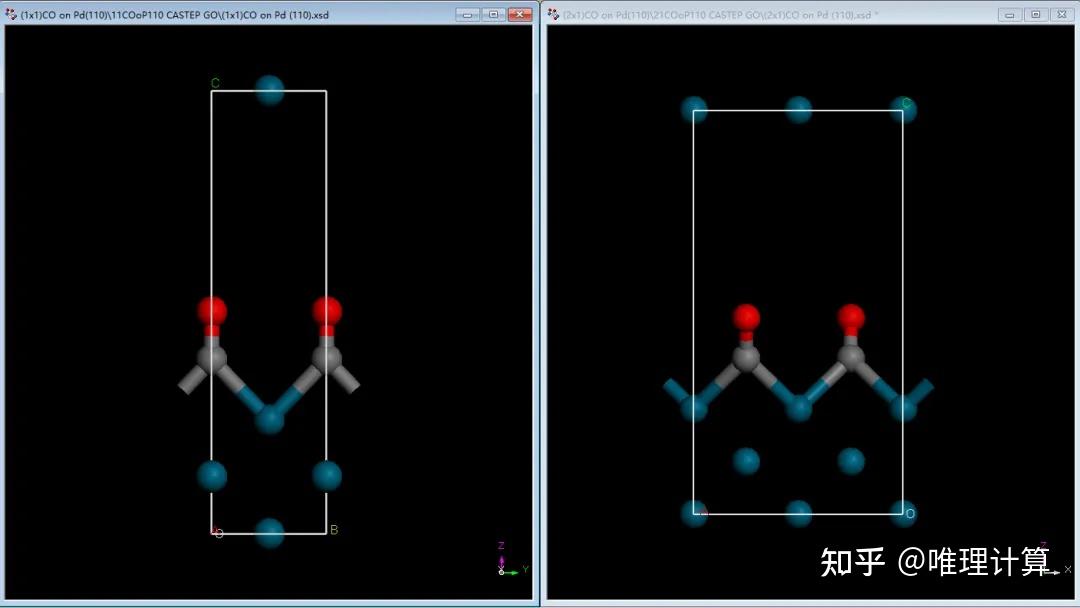The width and height of the screenshot is (1080, 608).
Task: Select the second-layer left Pd atom in the (2x1) window
Action: click(746, 461)
